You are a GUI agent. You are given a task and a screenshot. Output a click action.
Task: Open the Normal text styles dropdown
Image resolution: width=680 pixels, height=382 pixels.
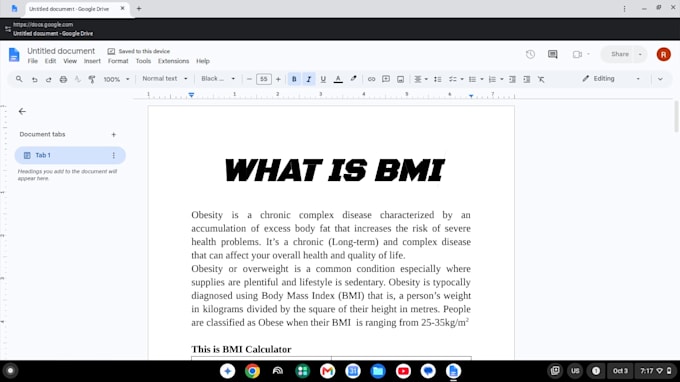point(165,79)
